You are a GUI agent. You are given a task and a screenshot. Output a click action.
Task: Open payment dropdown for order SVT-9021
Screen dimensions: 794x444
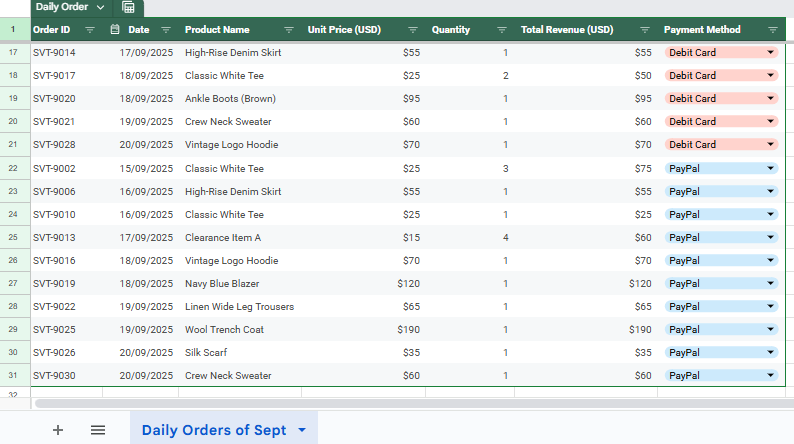[770, 122]
